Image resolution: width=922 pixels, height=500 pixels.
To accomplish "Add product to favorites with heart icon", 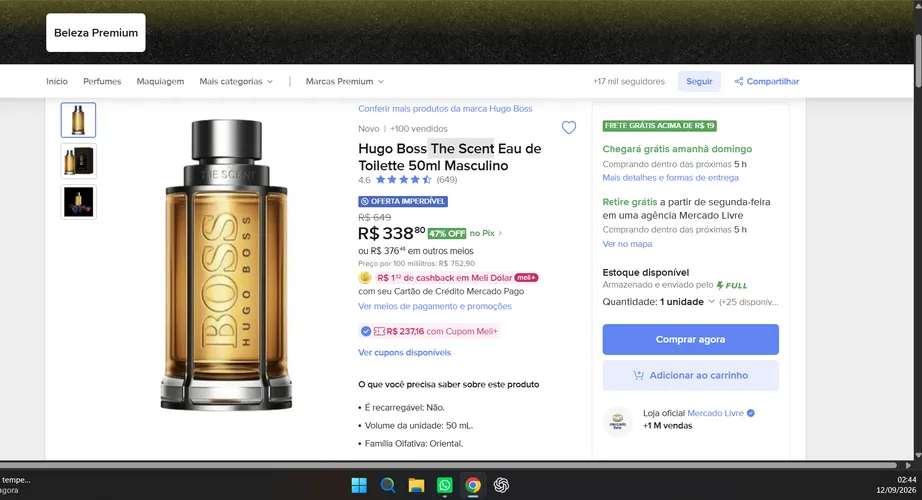I will [x=569, y=128].
